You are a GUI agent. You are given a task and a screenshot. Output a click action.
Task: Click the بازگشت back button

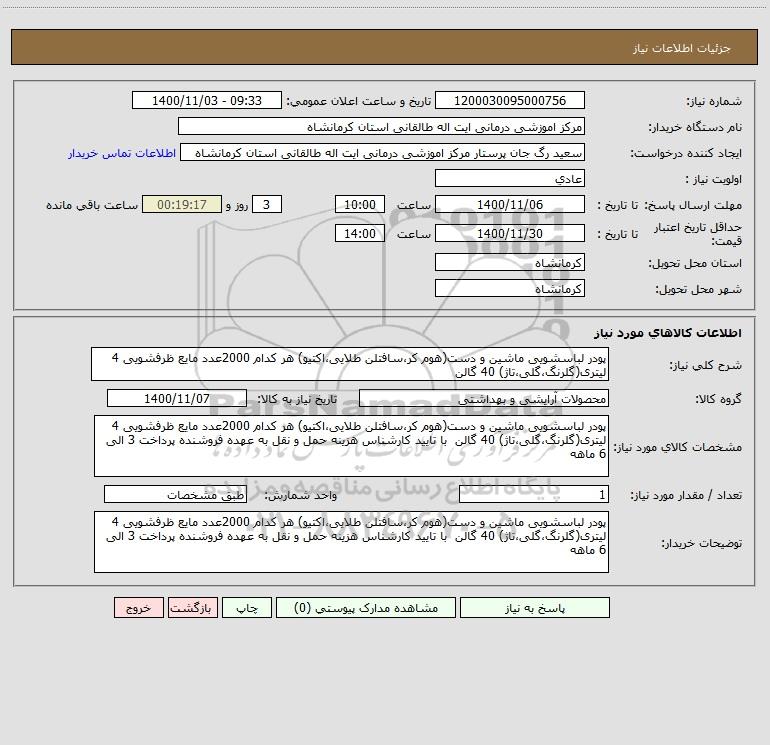coord(192,607)
